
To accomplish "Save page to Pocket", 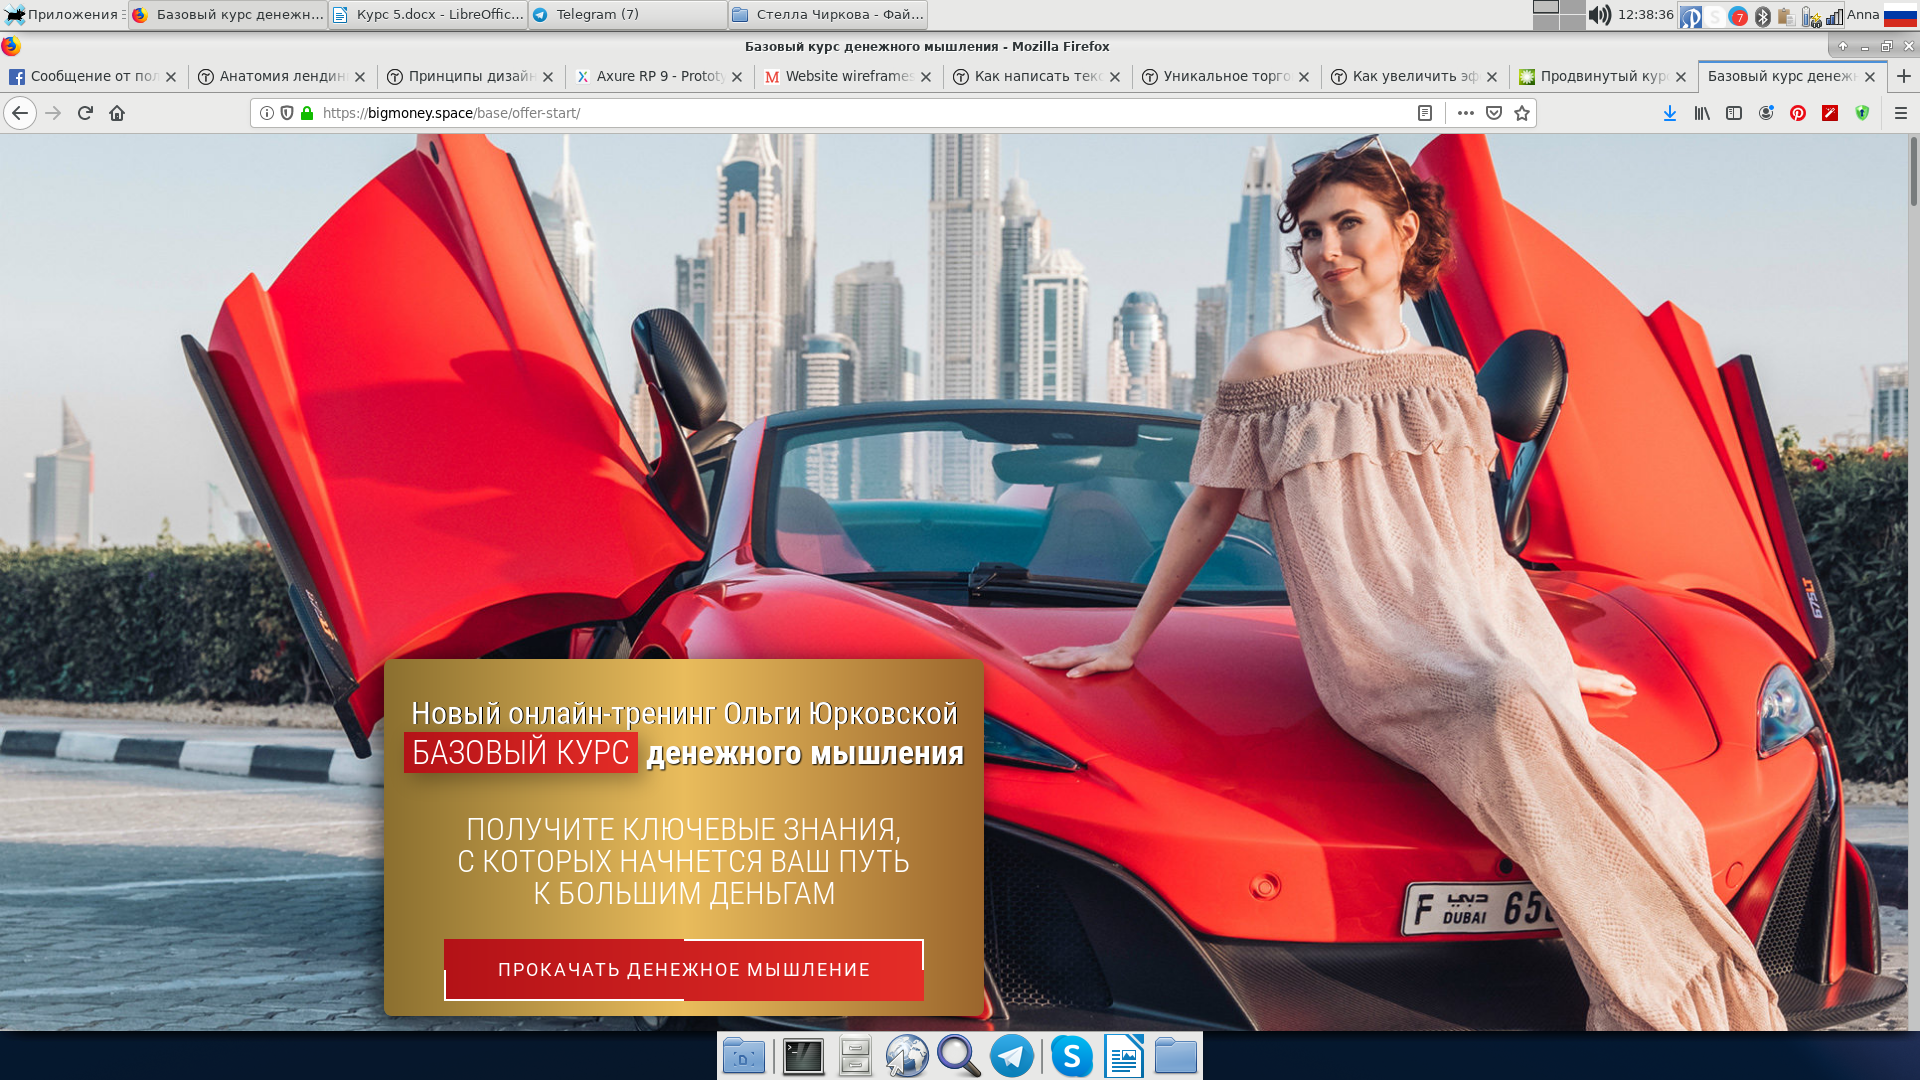I will 1494,113.
